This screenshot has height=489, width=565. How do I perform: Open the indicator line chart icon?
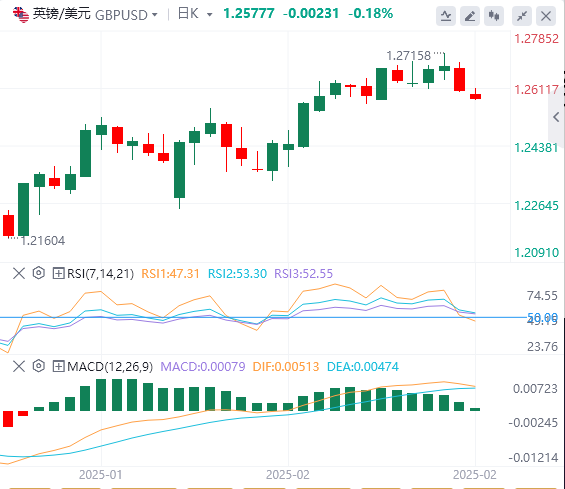(446, 16)
